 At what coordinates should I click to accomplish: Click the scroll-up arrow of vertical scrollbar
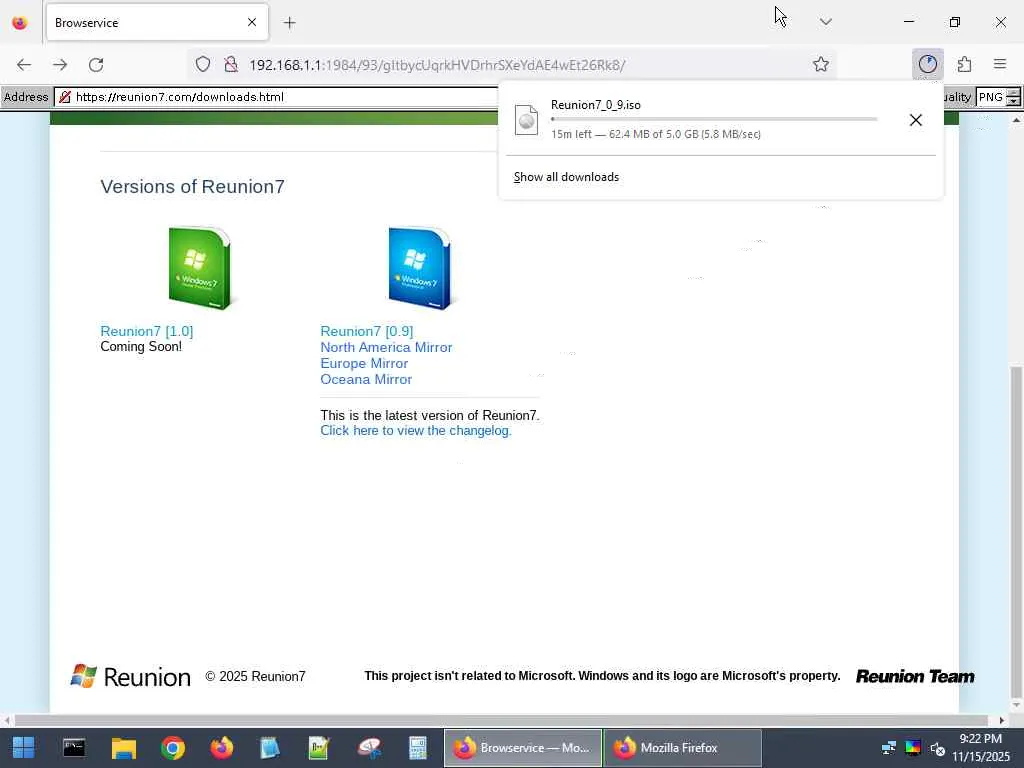(1016, 120)
